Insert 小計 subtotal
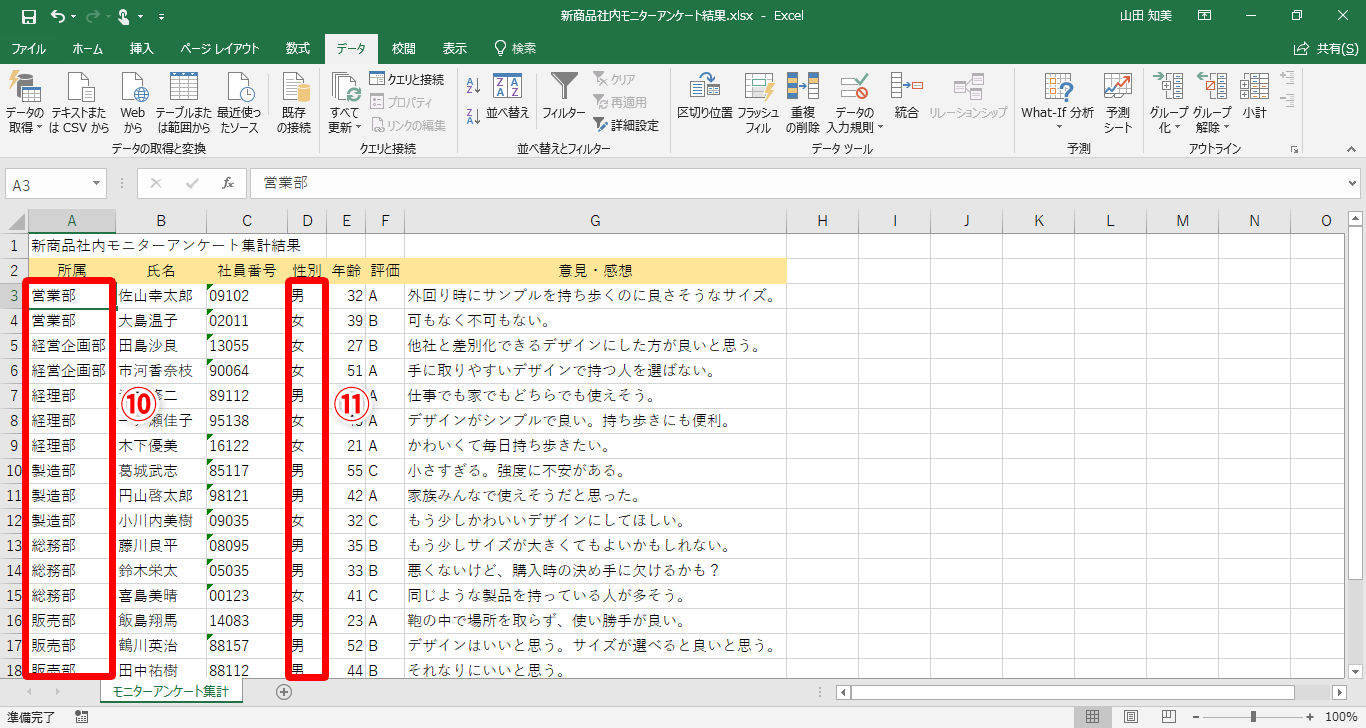The image size is (1366, 728). pos(1254,96)
